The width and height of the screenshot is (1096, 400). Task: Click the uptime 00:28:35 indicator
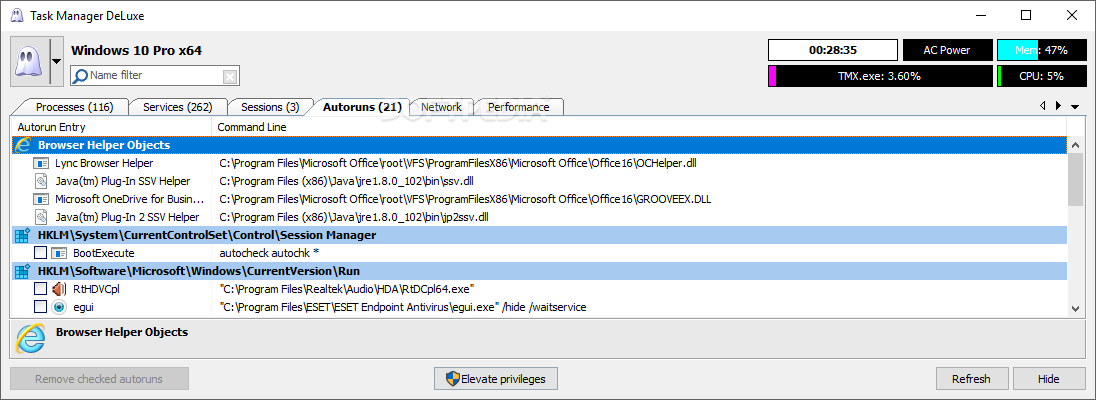pos(832,50)
